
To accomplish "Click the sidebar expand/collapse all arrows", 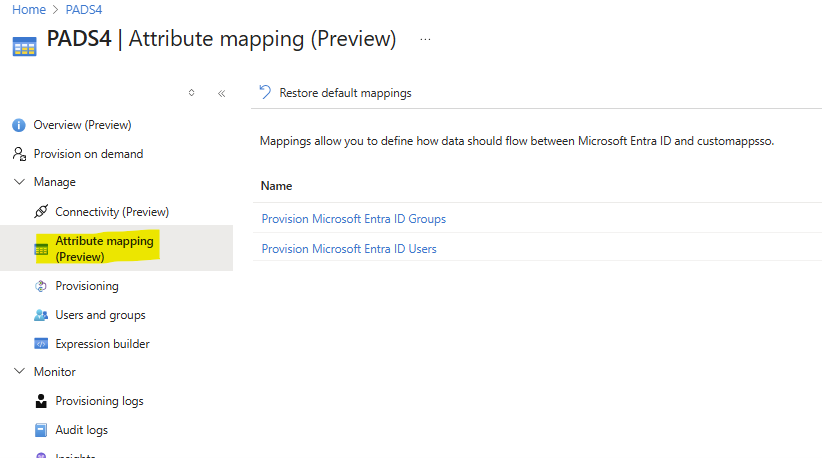I will [191, 93].
